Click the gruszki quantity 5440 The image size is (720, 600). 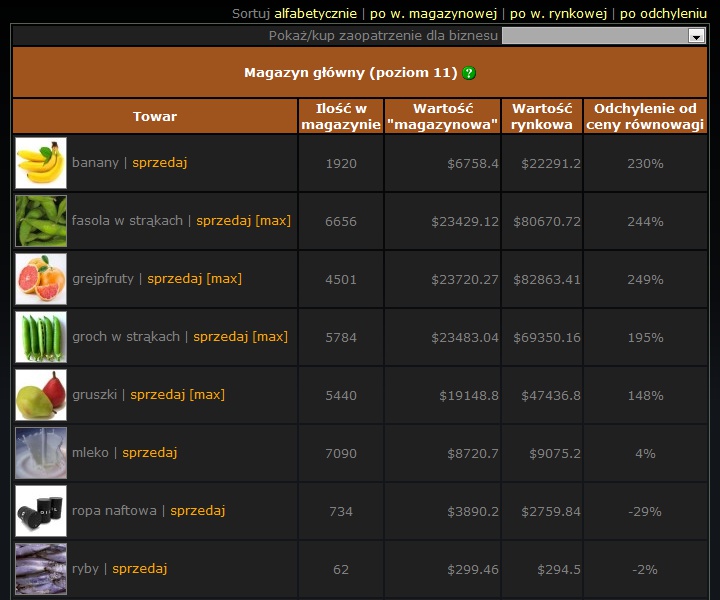coord(341,395)
